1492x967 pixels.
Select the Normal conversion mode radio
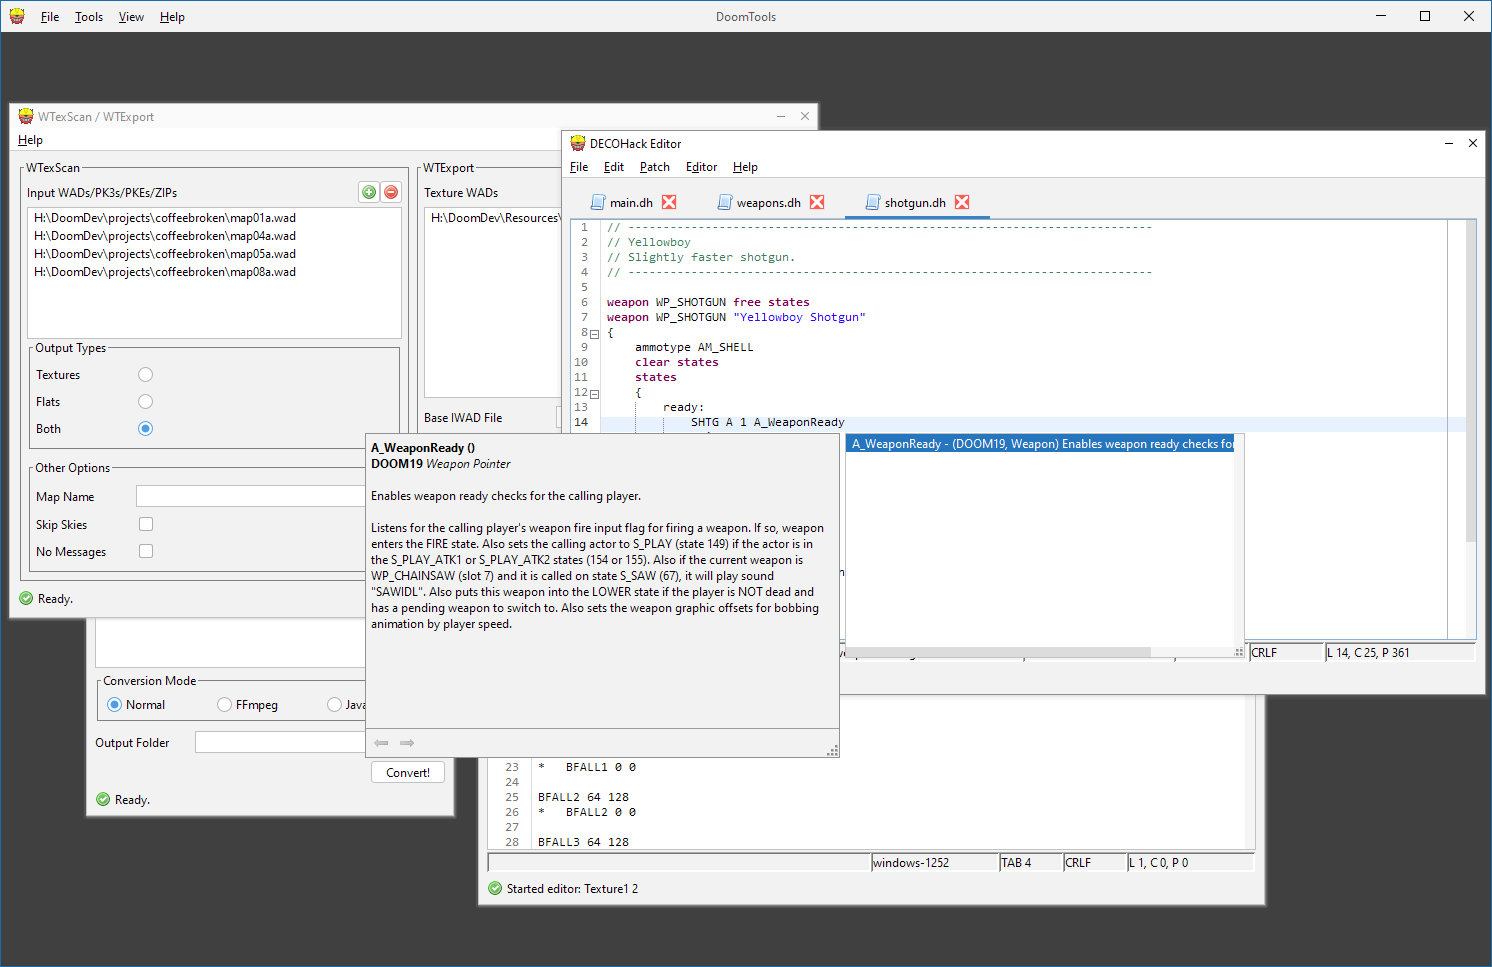[114, 705]
